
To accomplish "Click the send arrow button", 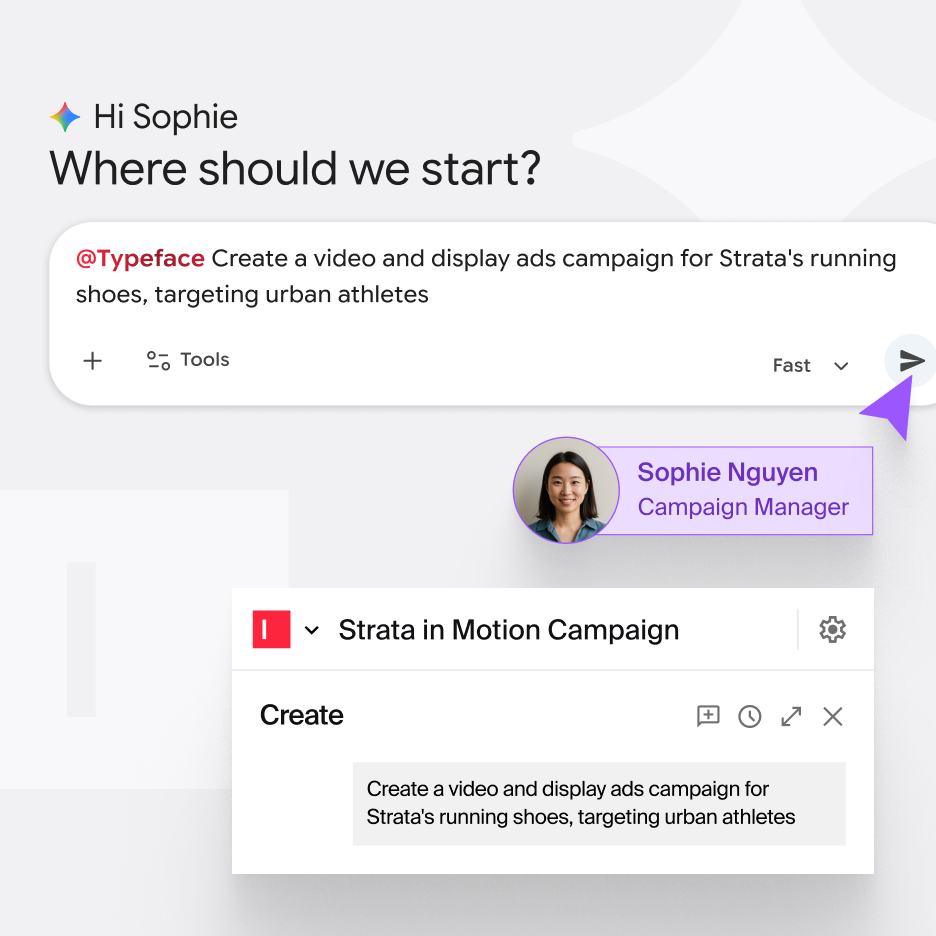I will pos(911,361).
